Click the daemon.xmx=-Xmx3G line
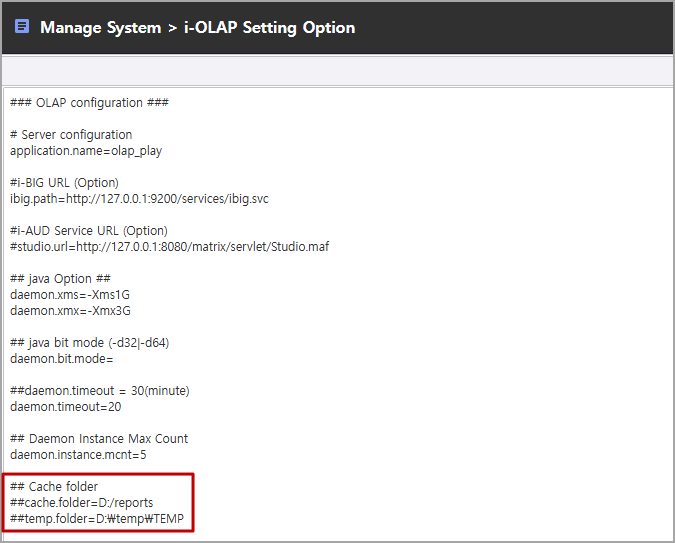675x543 pixels. pyautogui.click(x=70, y=310)
